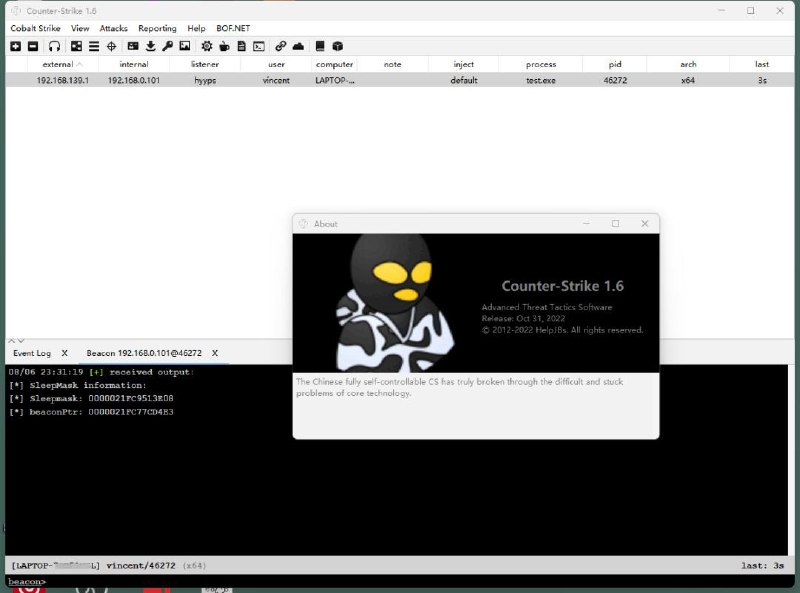
Task: Click the cloud icon in toolbar
Action: (x=298, y=46)
